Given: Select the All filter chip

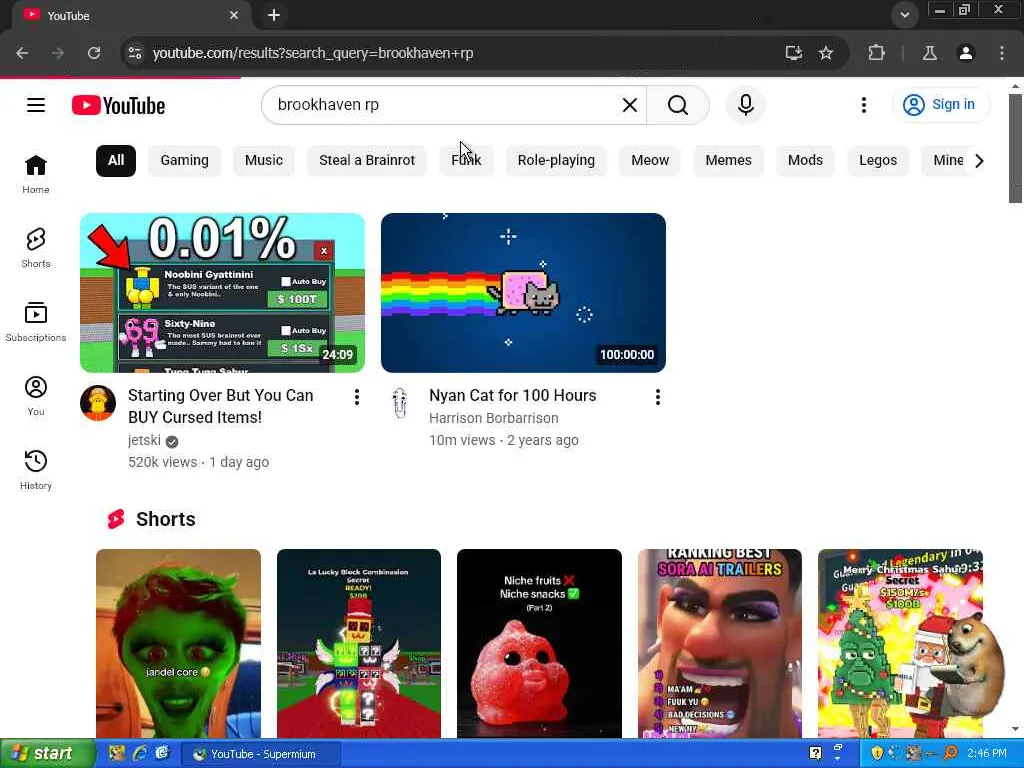Looking at the screenshot, I should 116,161.
